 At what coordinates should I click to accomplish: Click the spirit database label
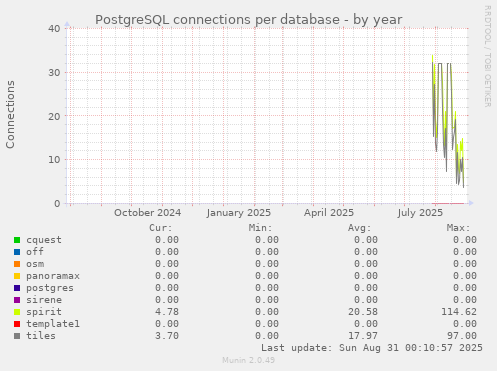(x=44, y=312)
